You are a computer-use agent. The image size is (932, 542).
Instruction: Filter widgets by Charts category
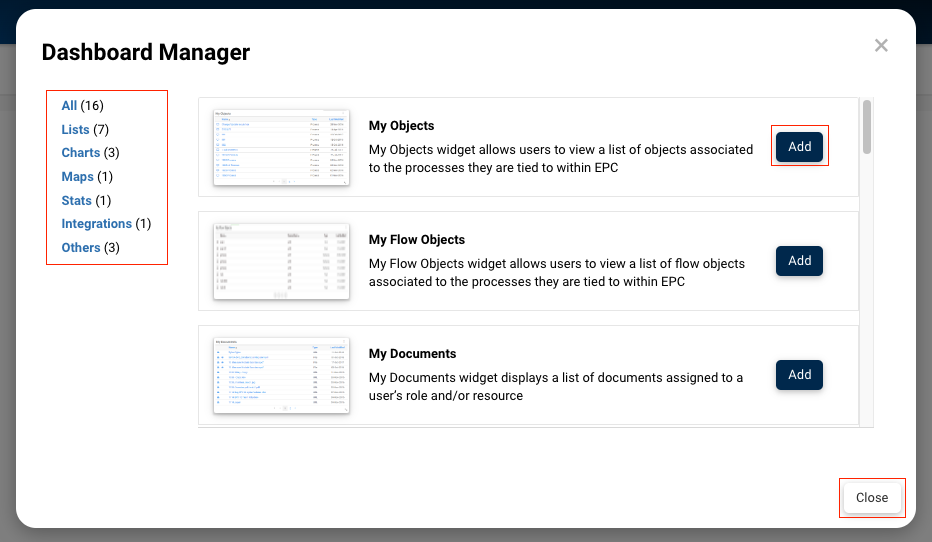[x=80, y=153]
